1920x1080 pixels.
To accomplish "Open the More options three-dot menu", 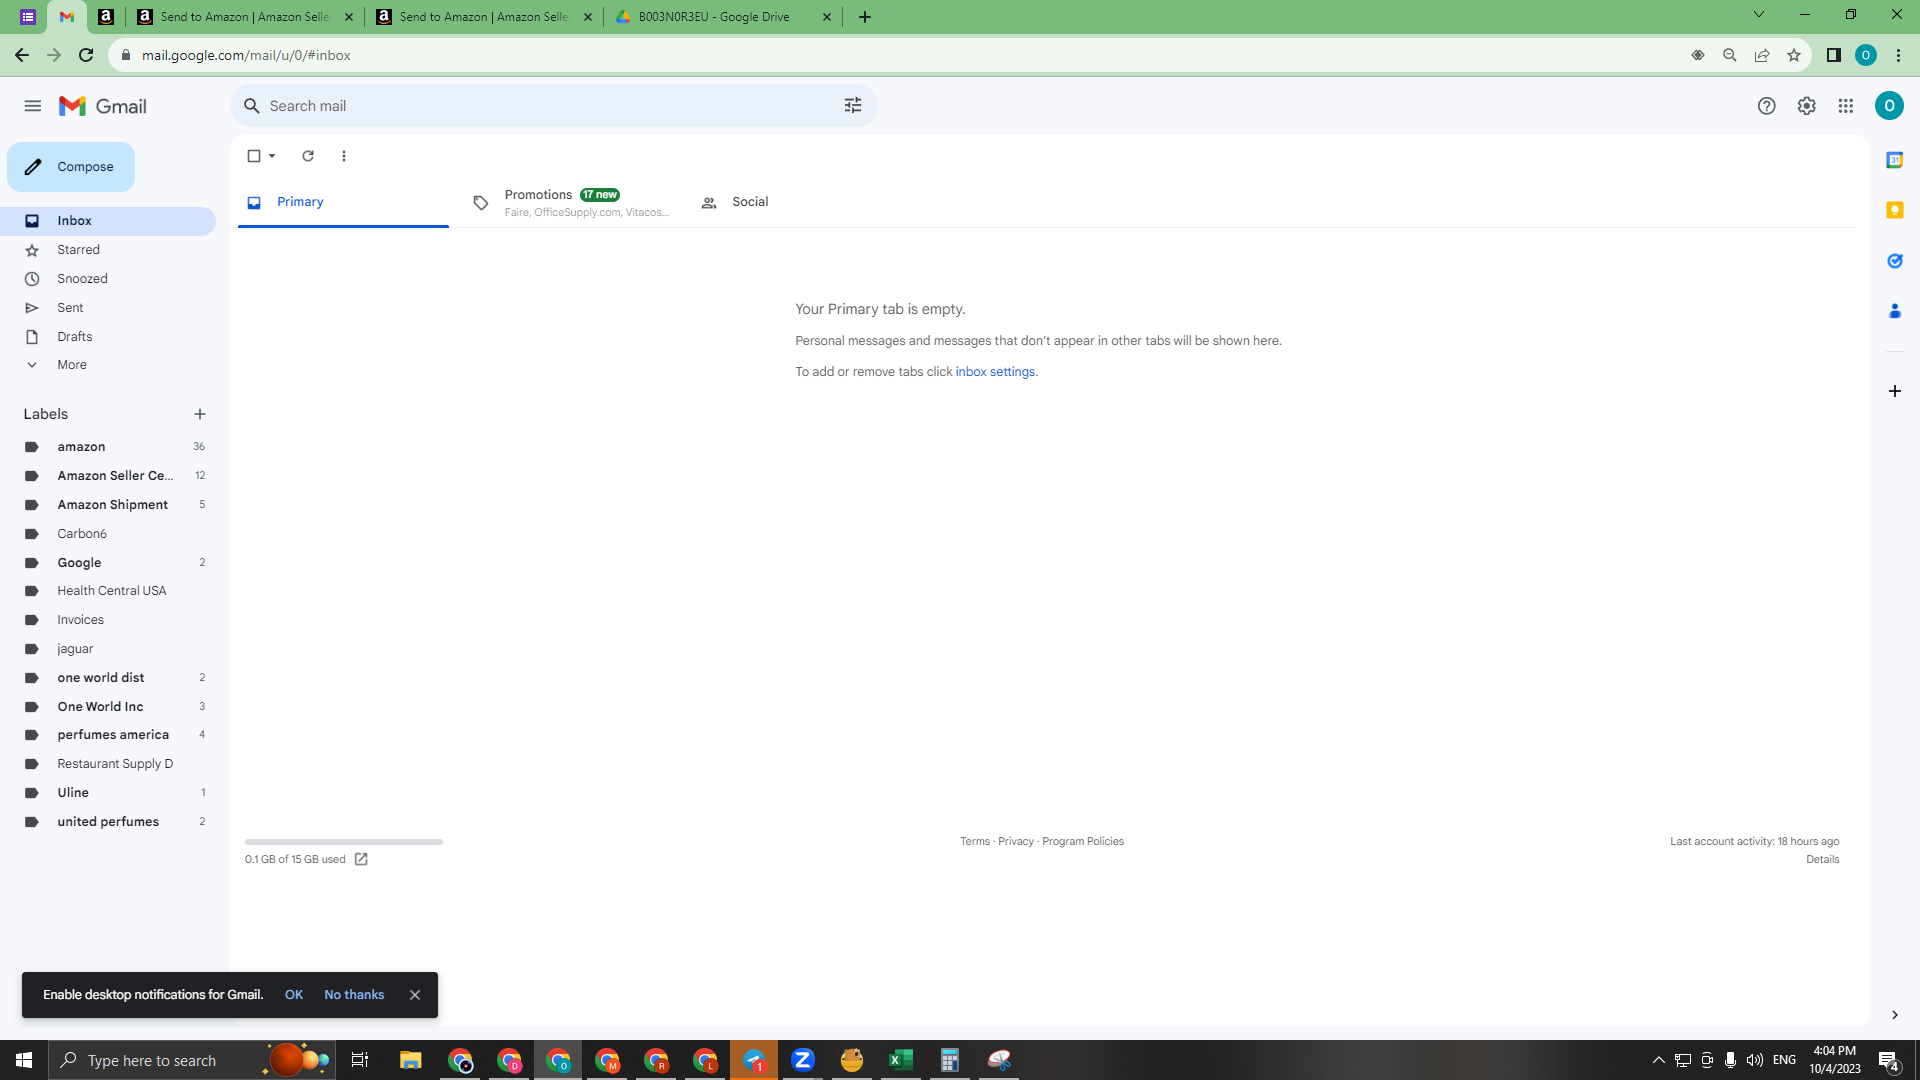I will point(344,156).
